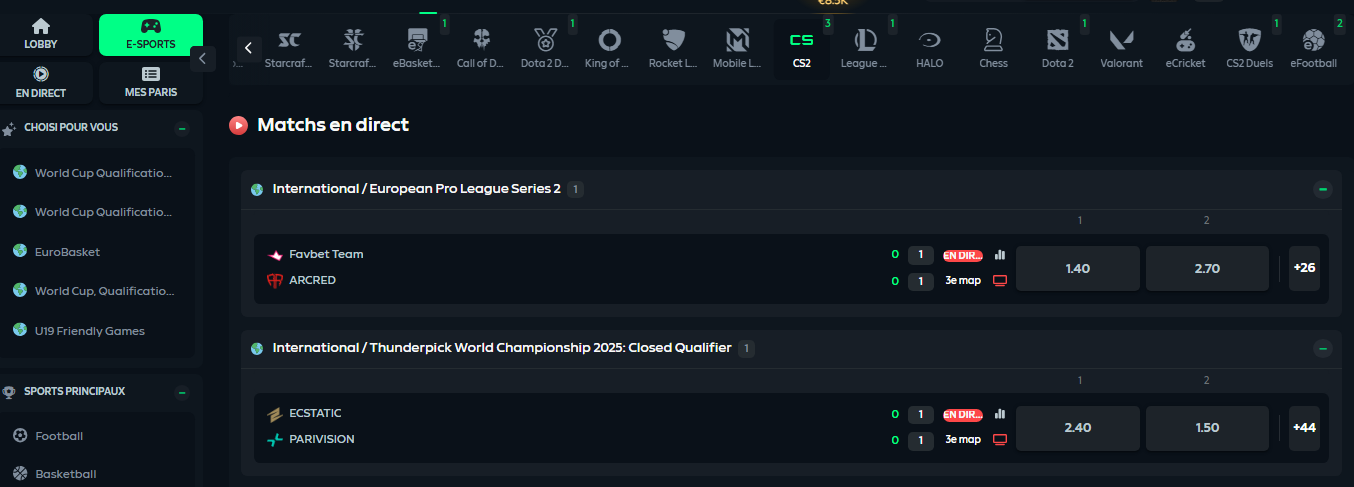This screenshot has height=487, width=1354.
Task: Switch to the E-Sports tab
Action: [151, 35]
